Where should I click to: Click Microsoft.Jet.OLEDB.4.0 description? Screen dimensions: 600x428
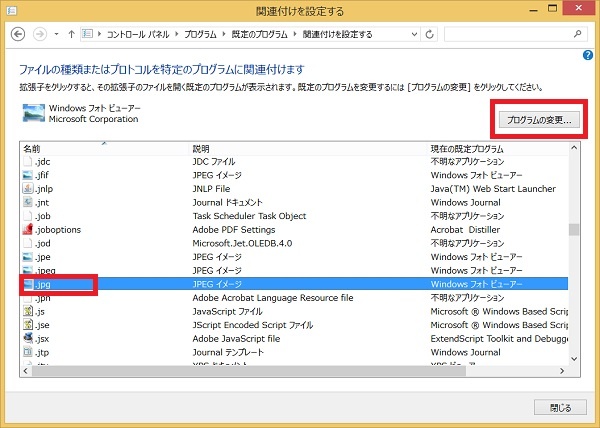[242, 243]
